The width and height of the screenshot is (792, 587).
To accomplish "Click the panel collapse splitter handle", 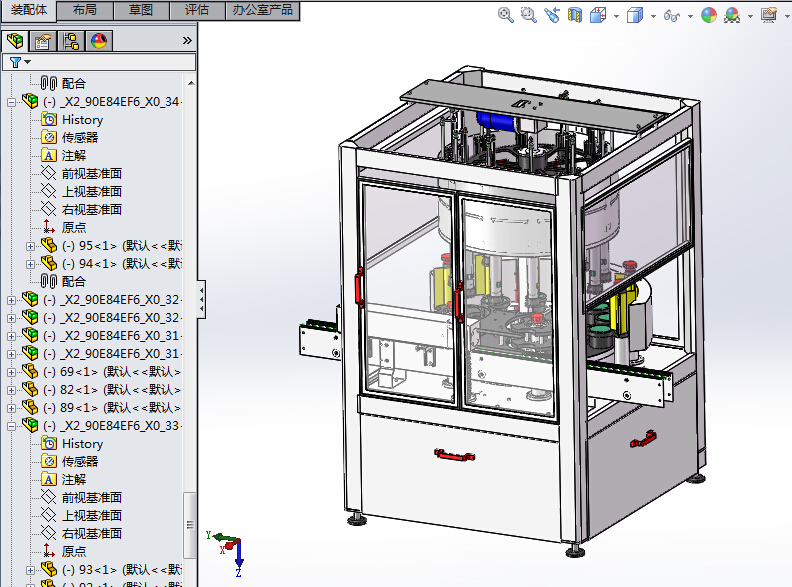I will 202,299.
